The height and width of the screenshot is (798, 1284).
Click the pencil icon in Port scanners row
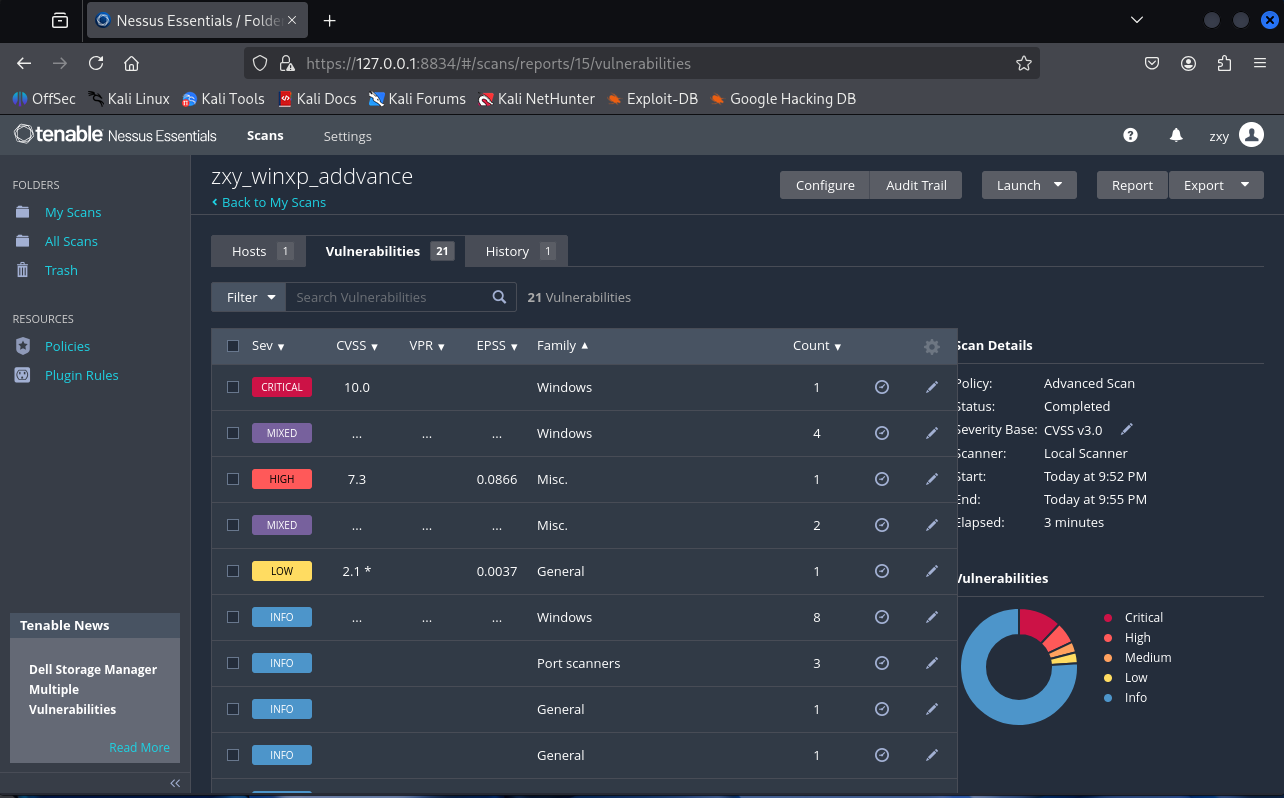pyautogui.click(x=932, y=663)
